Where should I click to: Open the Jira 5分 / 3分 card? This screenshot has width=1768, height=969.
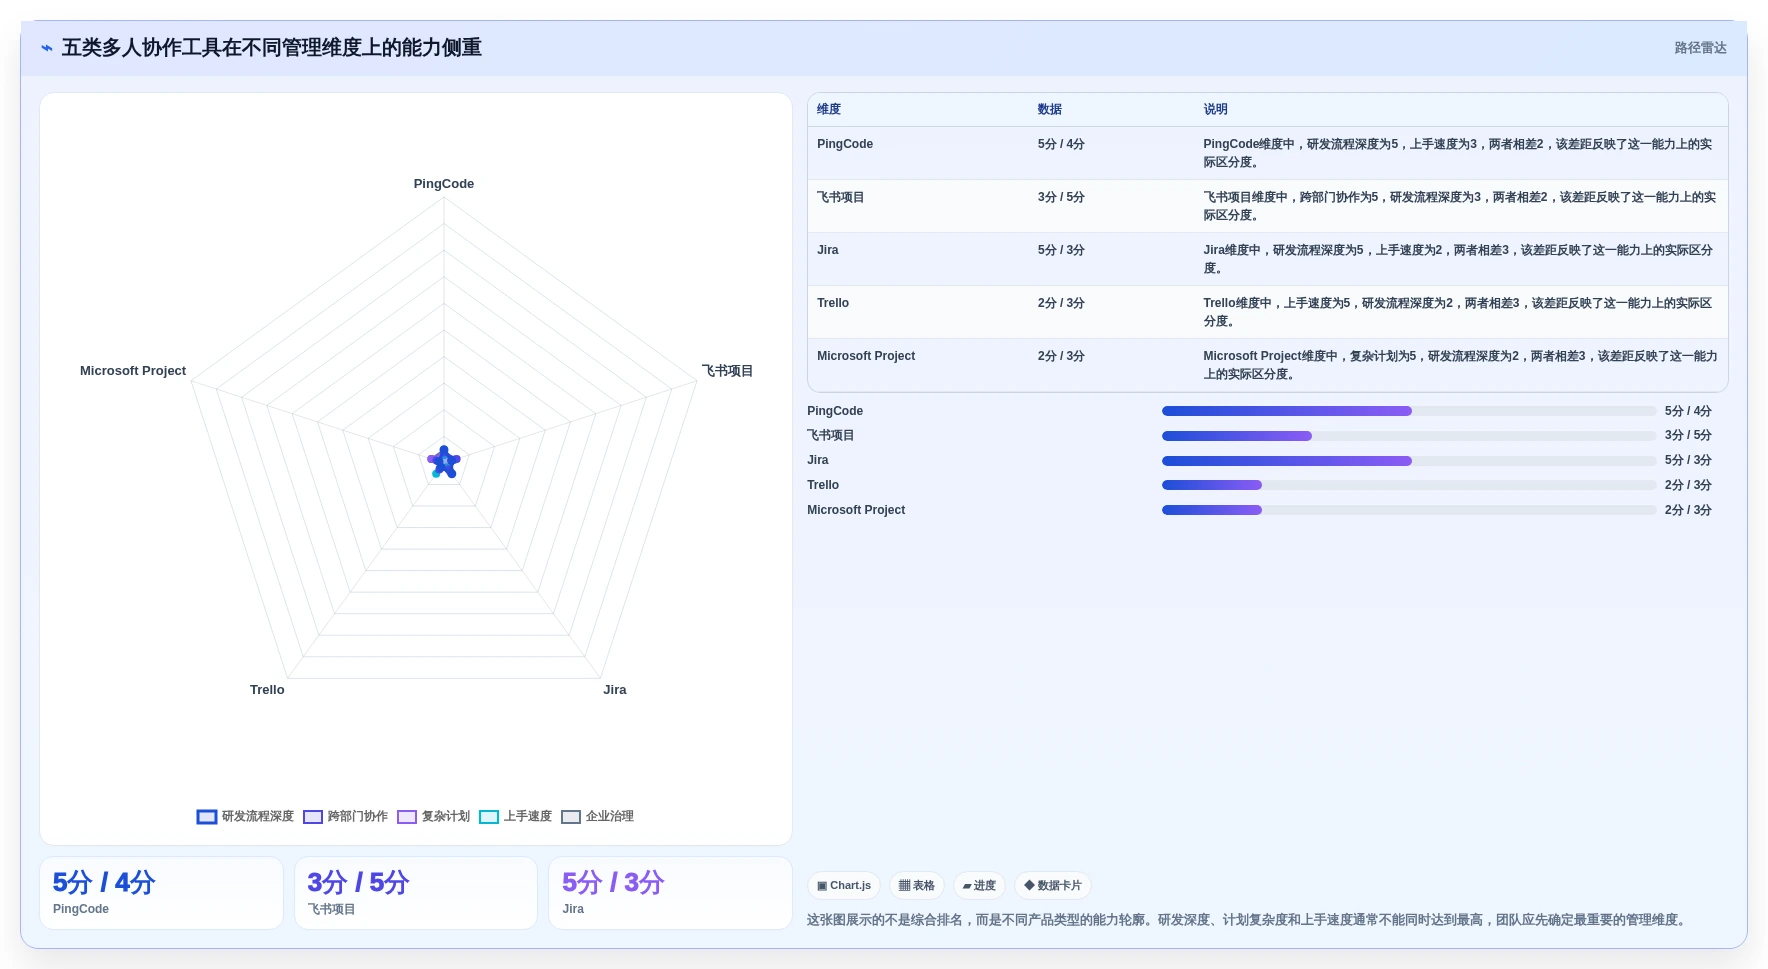click(x=670, y=893)
